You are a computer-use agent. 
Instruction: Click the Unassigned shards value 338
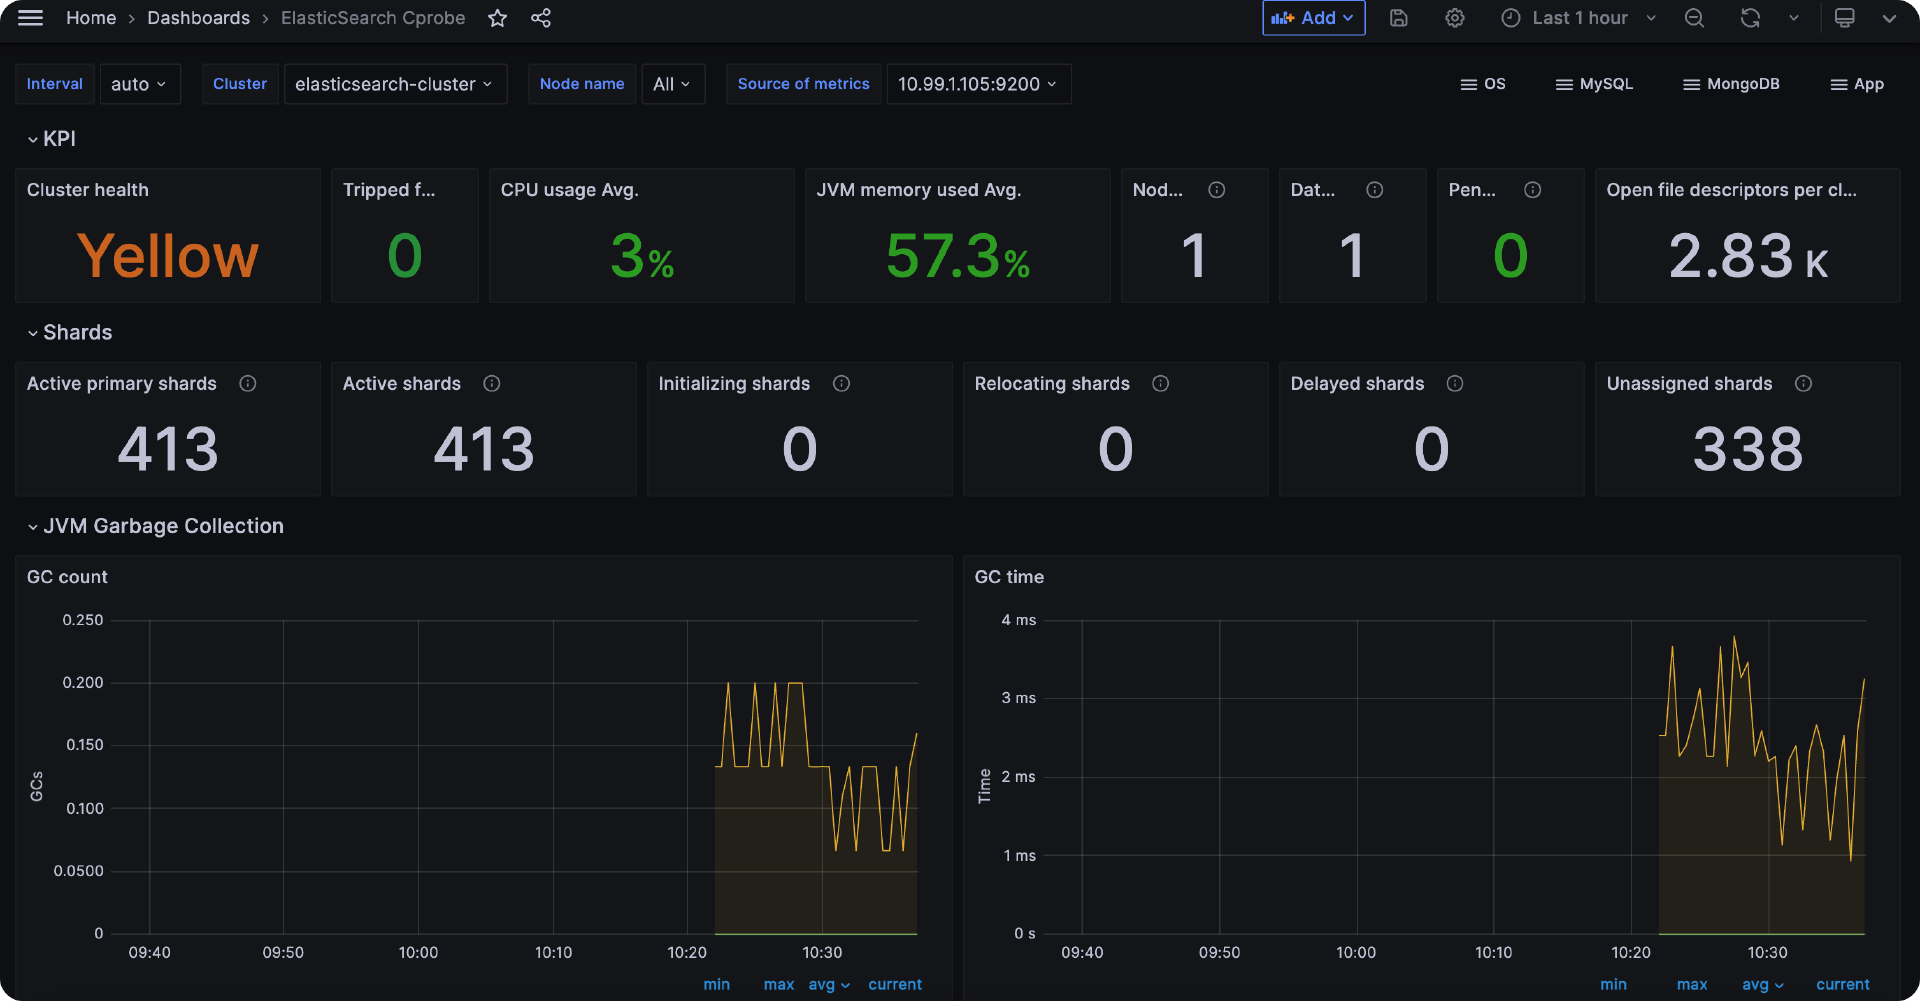[1748, 449]
